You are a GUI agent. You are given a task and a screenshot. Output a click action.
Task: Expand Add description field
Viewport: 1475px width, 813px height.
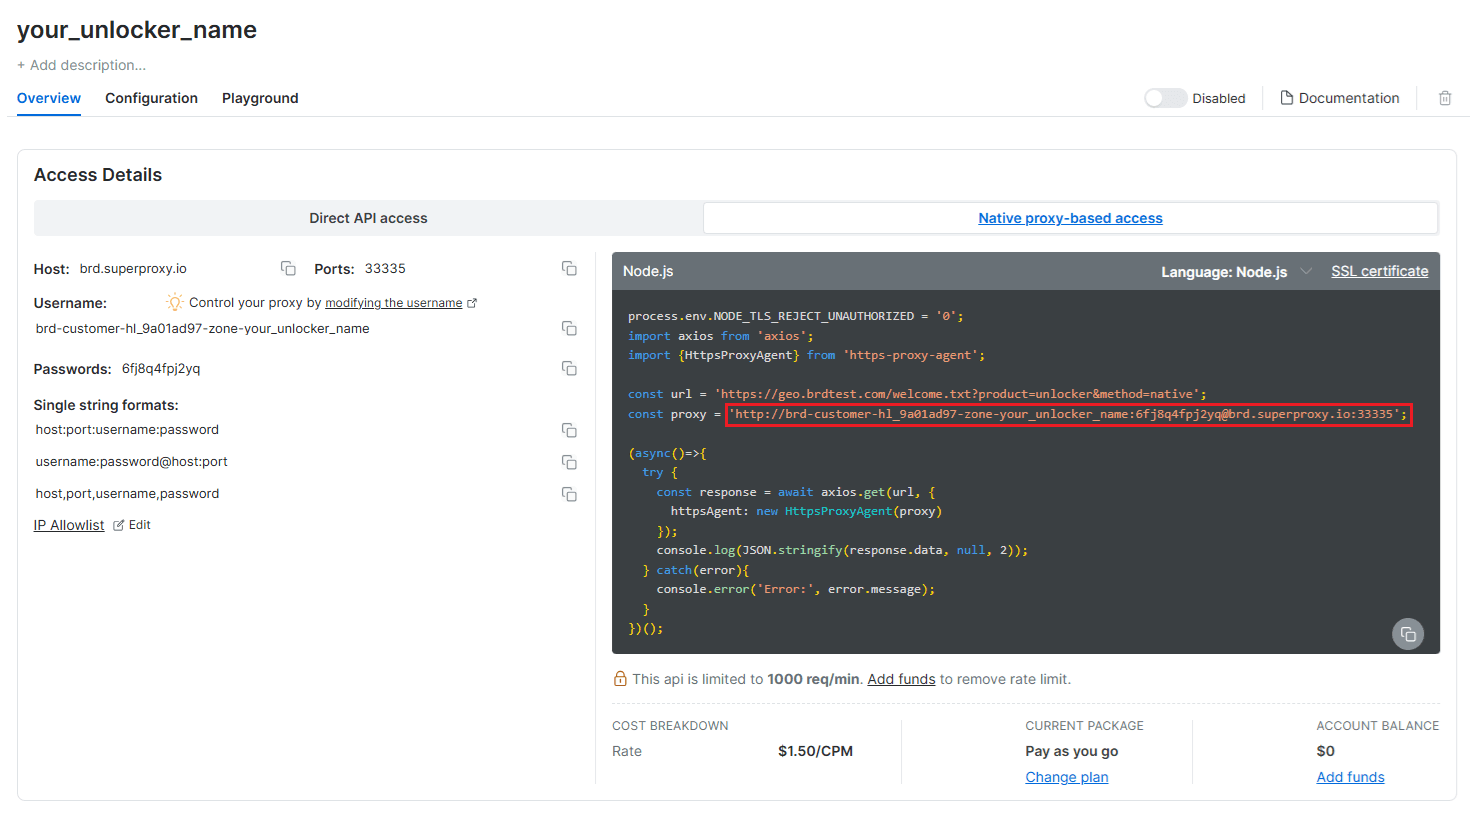[81, 64]
